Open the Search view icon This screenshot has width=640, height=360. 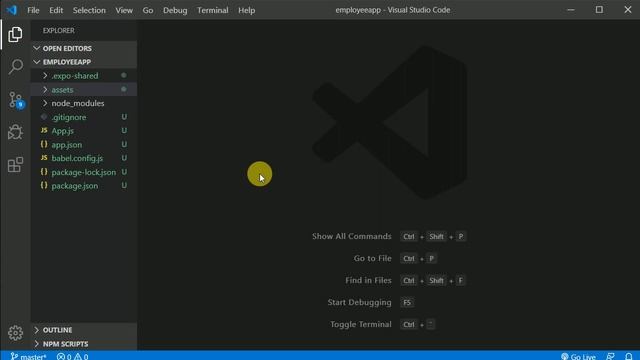pos(16,67)
